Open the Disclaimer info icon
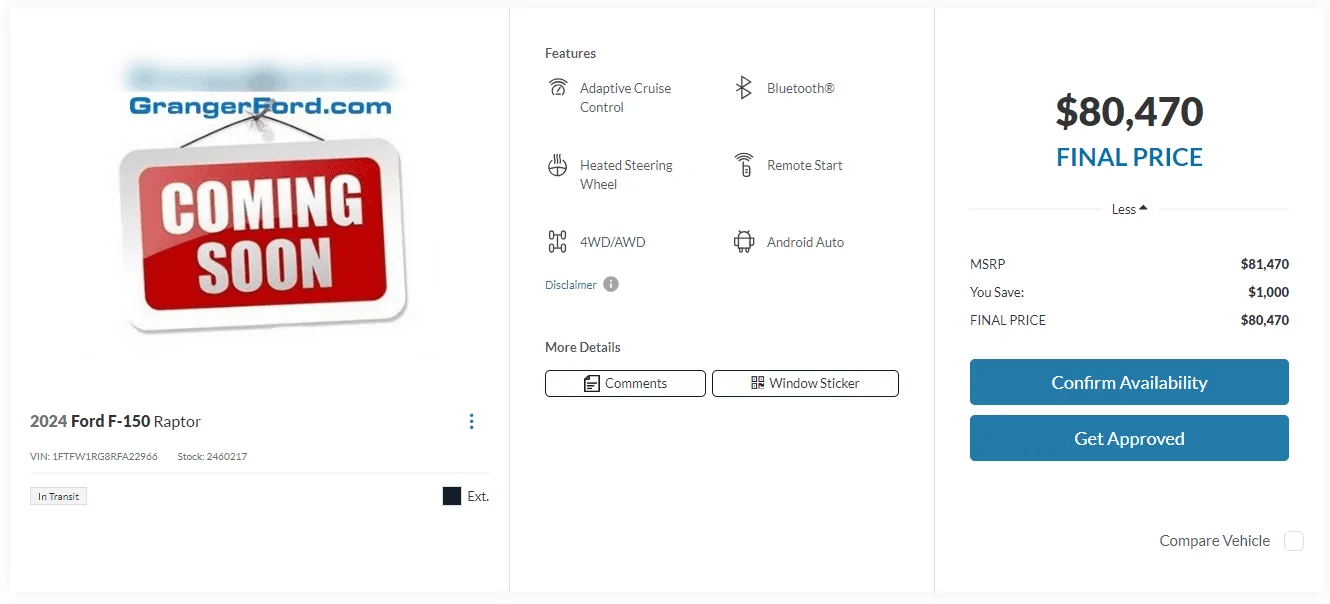This screenshot has width=1330, height=604. (611, 284)
